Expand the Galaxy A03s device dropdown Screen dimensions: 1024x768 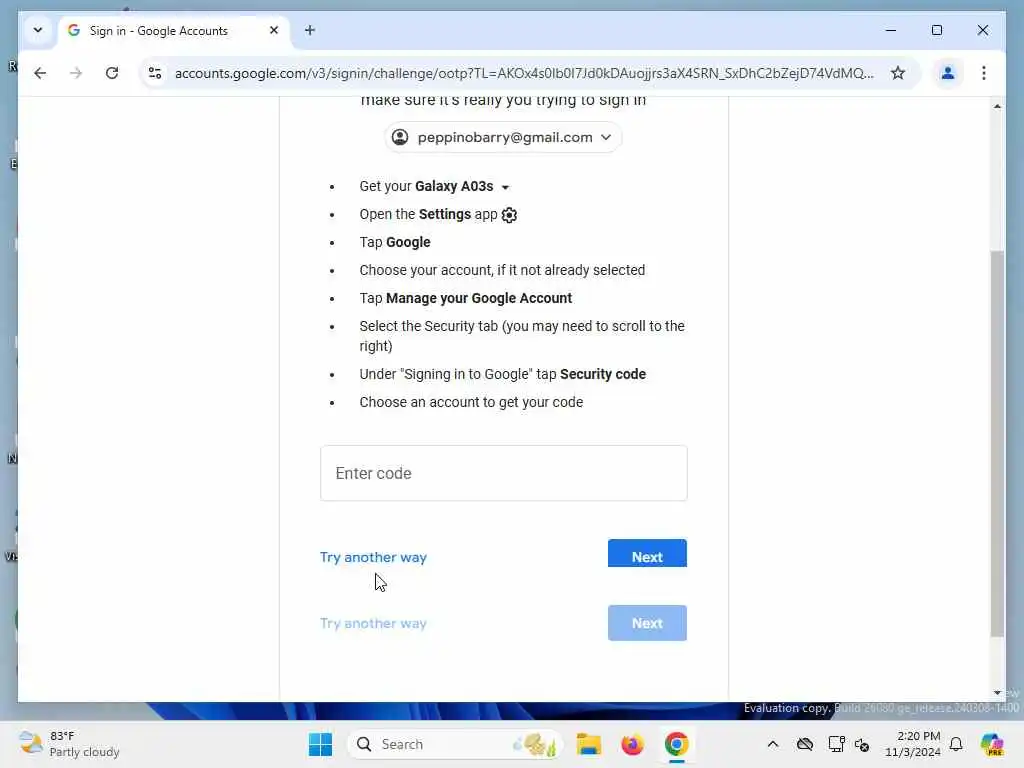505,187
